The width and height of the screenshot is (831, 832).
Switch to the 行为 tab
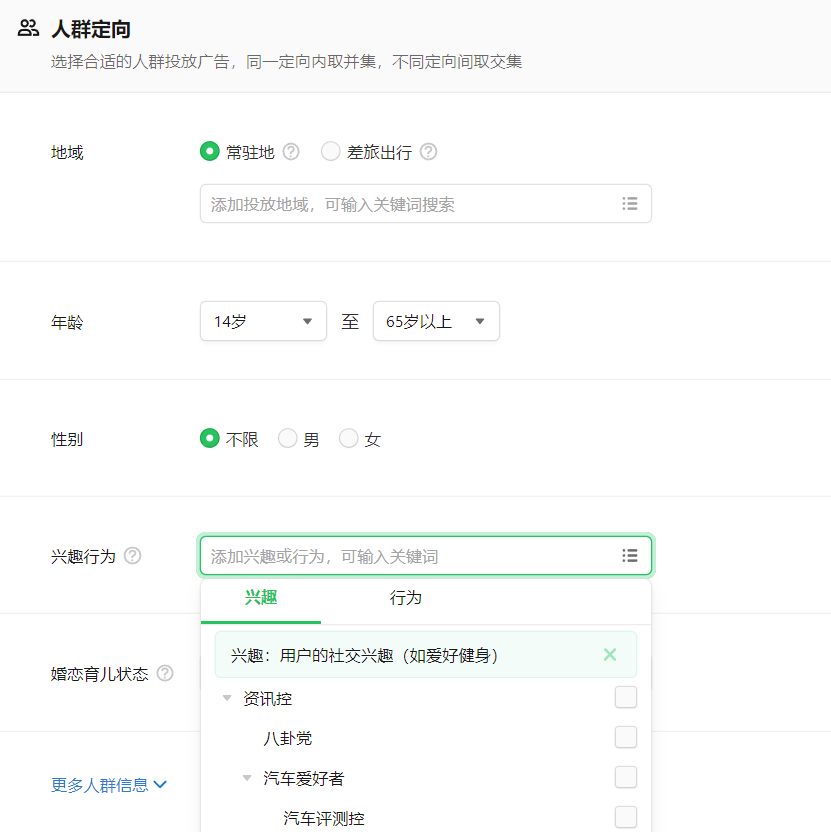(x=404, y=597)
